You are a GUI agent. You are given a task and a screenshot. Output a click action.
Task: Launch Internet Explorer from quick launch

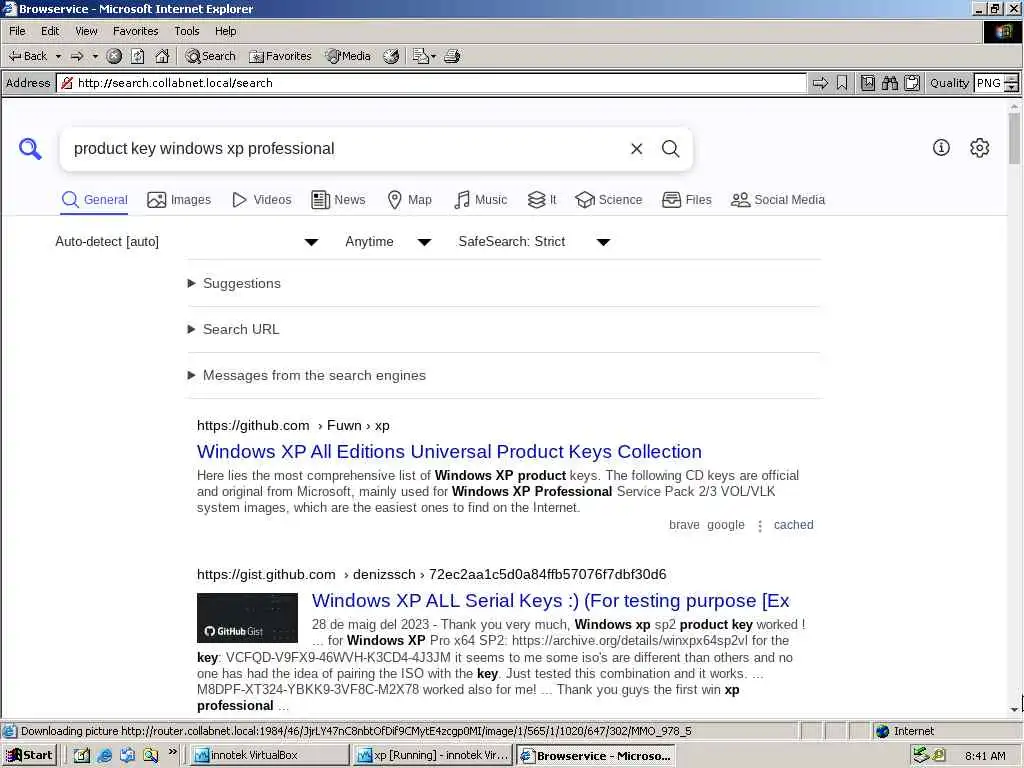pos(104,756)
